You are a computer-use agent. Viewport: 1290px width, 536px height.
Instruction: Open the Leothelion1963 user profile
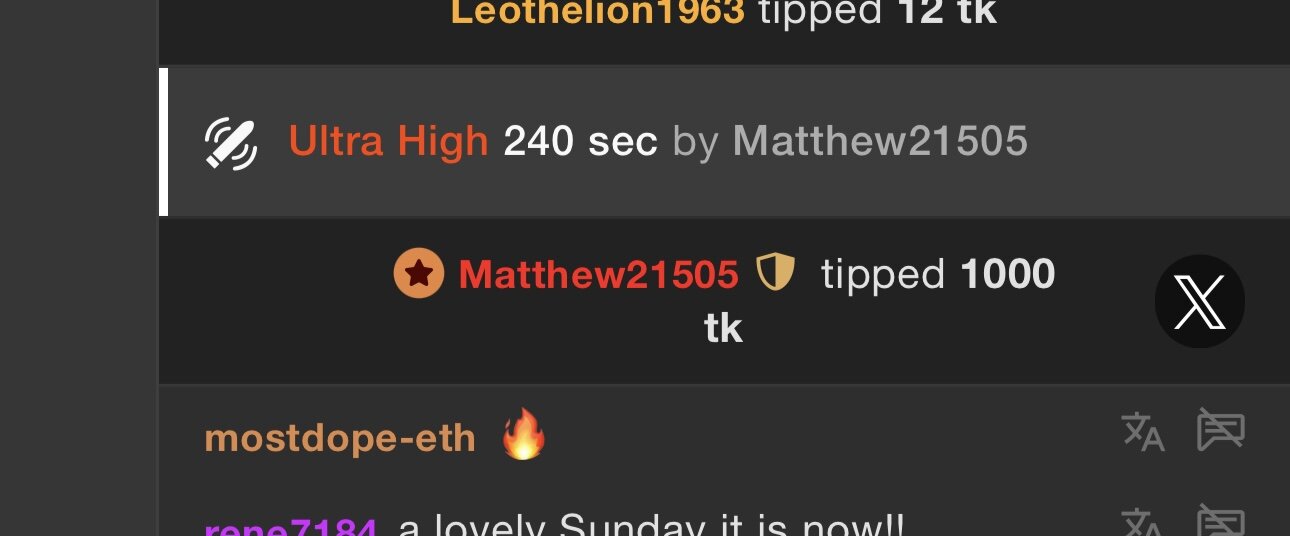pos(598,13)
